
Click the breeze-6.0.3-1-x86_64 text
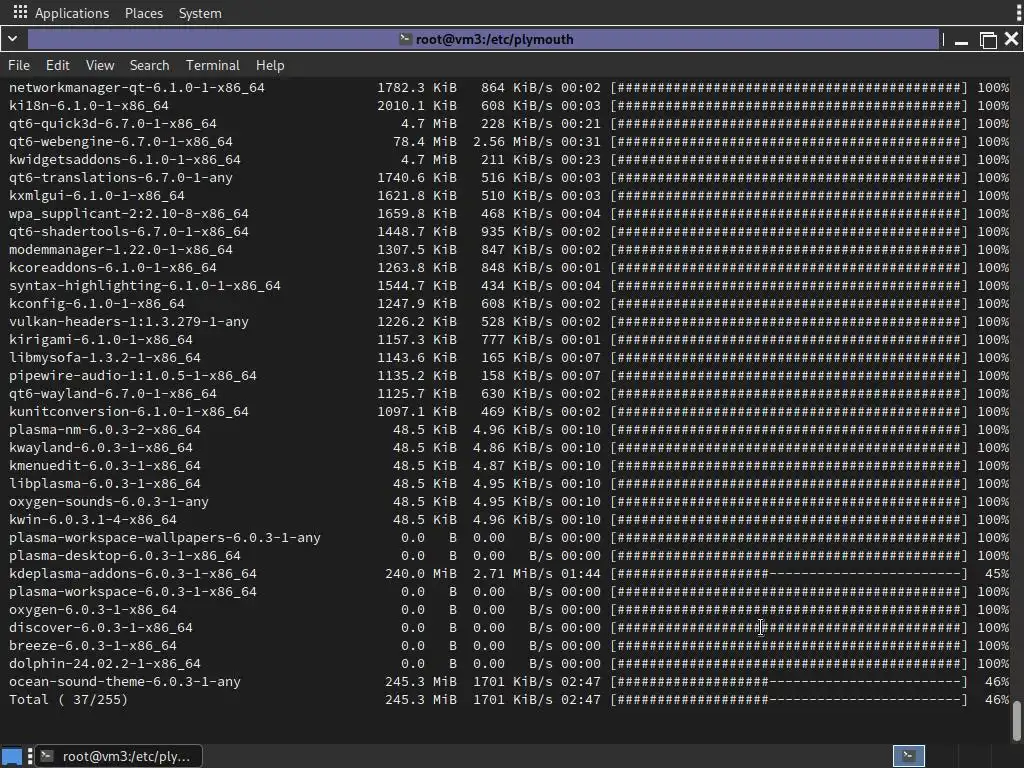point(93,646)
